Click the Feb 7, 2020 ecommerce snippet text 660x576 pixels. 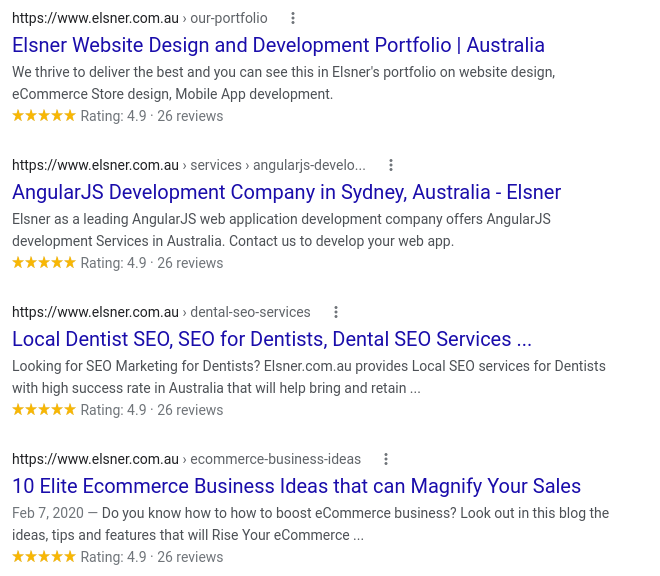(310, 524)
